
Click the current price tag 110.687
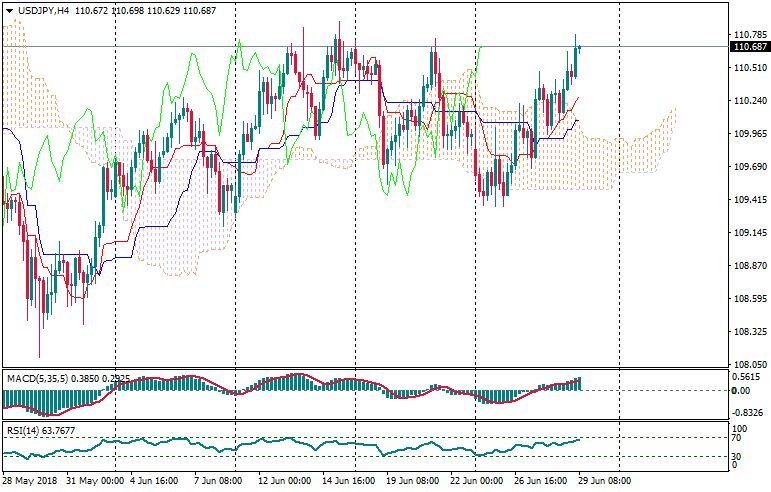[750, 47]
